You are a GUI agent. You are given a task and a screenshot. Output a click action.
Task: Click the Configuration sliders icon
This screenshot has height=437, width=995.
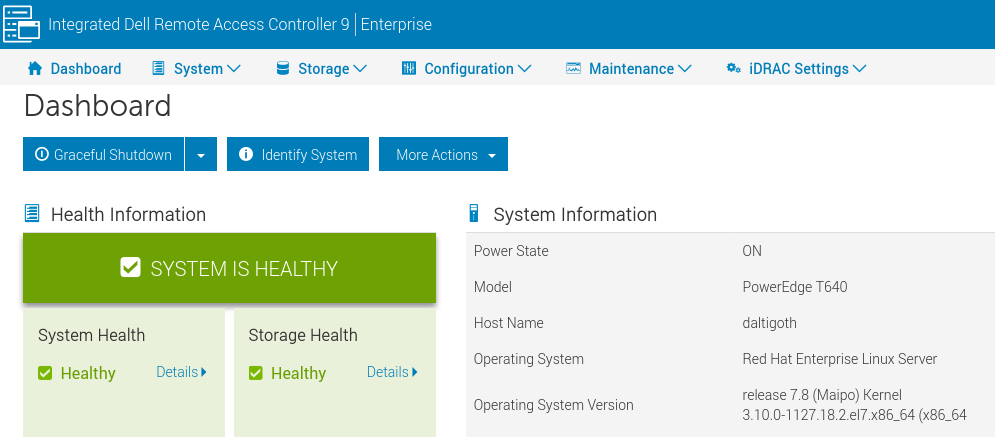click(x=408, y=69)
